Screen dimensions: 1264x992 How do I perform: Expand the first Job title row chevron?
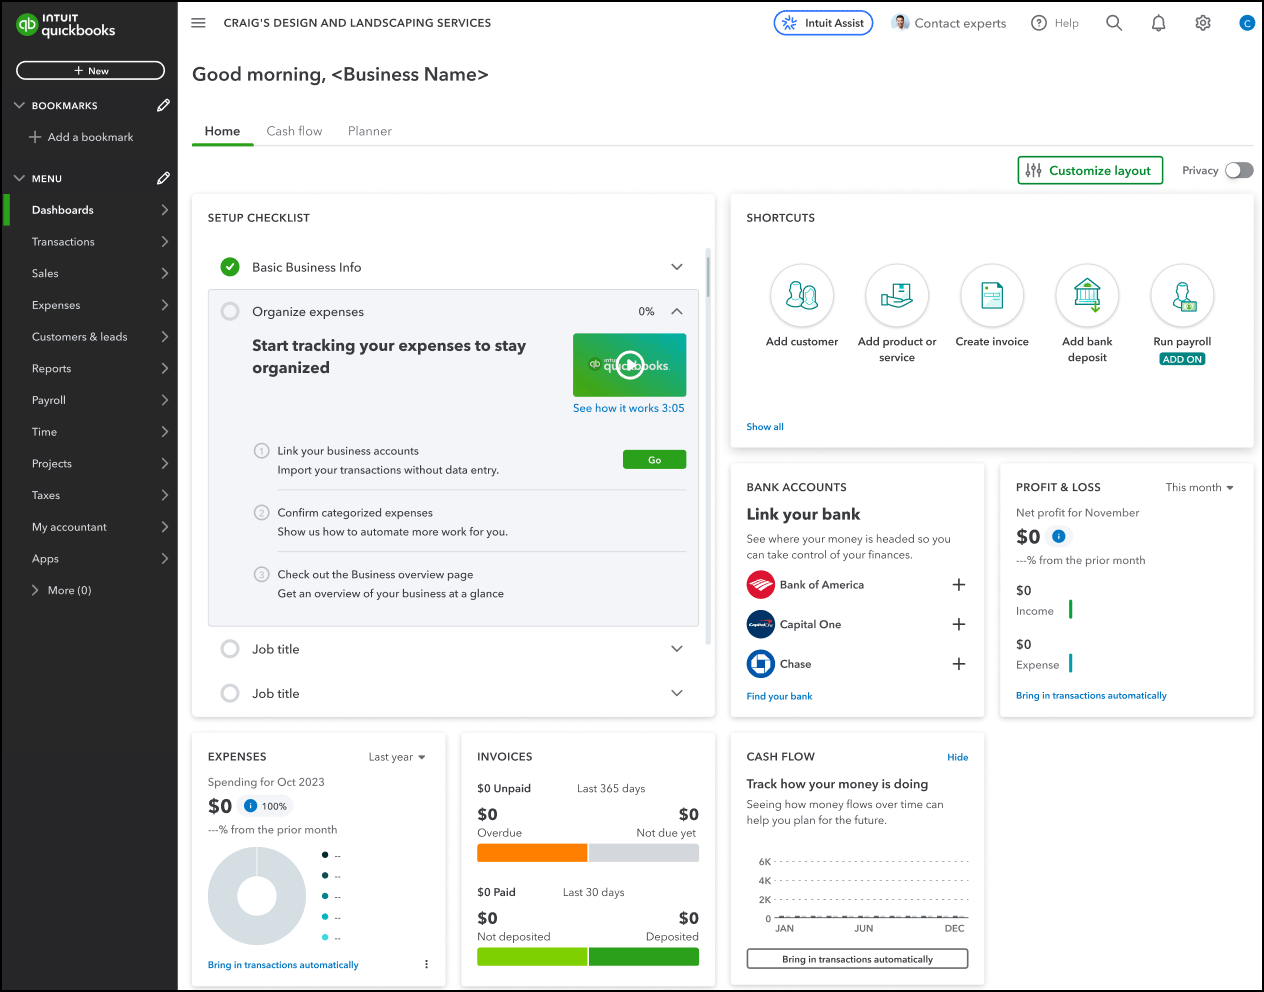point(677,649)
